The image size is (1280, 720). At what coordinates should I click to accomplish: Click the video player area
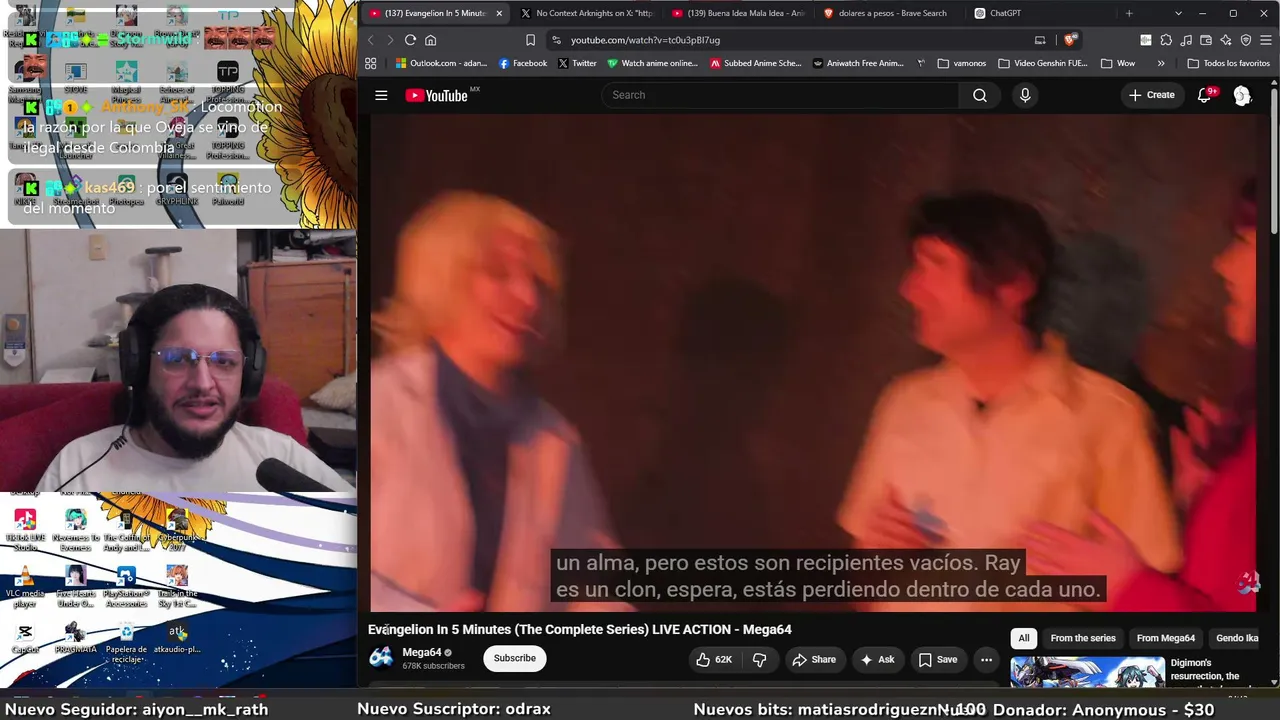tap(813, 361)
